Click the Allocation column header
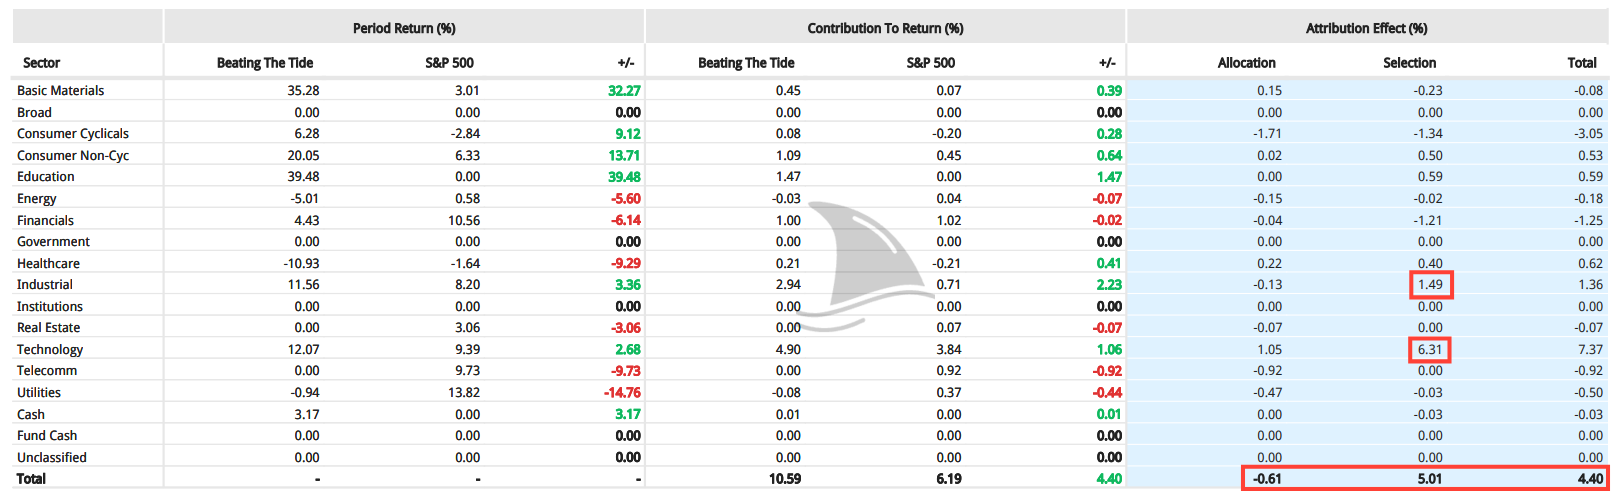The image size is (1619, 497). 1246,63
